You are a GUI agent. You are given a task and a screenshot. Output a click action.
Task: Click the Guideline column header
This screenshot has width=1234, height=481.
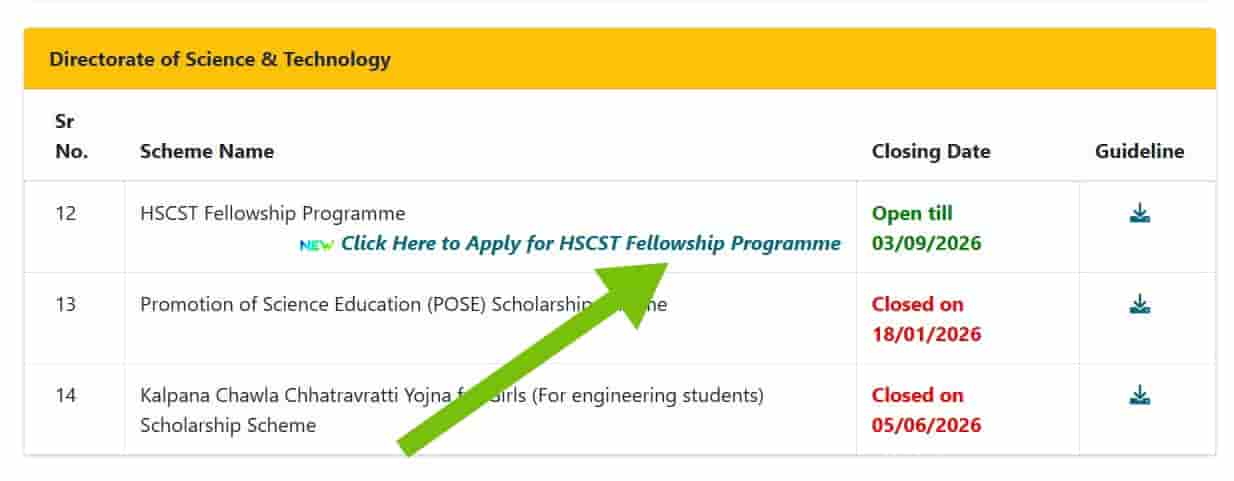point(1139,152)
